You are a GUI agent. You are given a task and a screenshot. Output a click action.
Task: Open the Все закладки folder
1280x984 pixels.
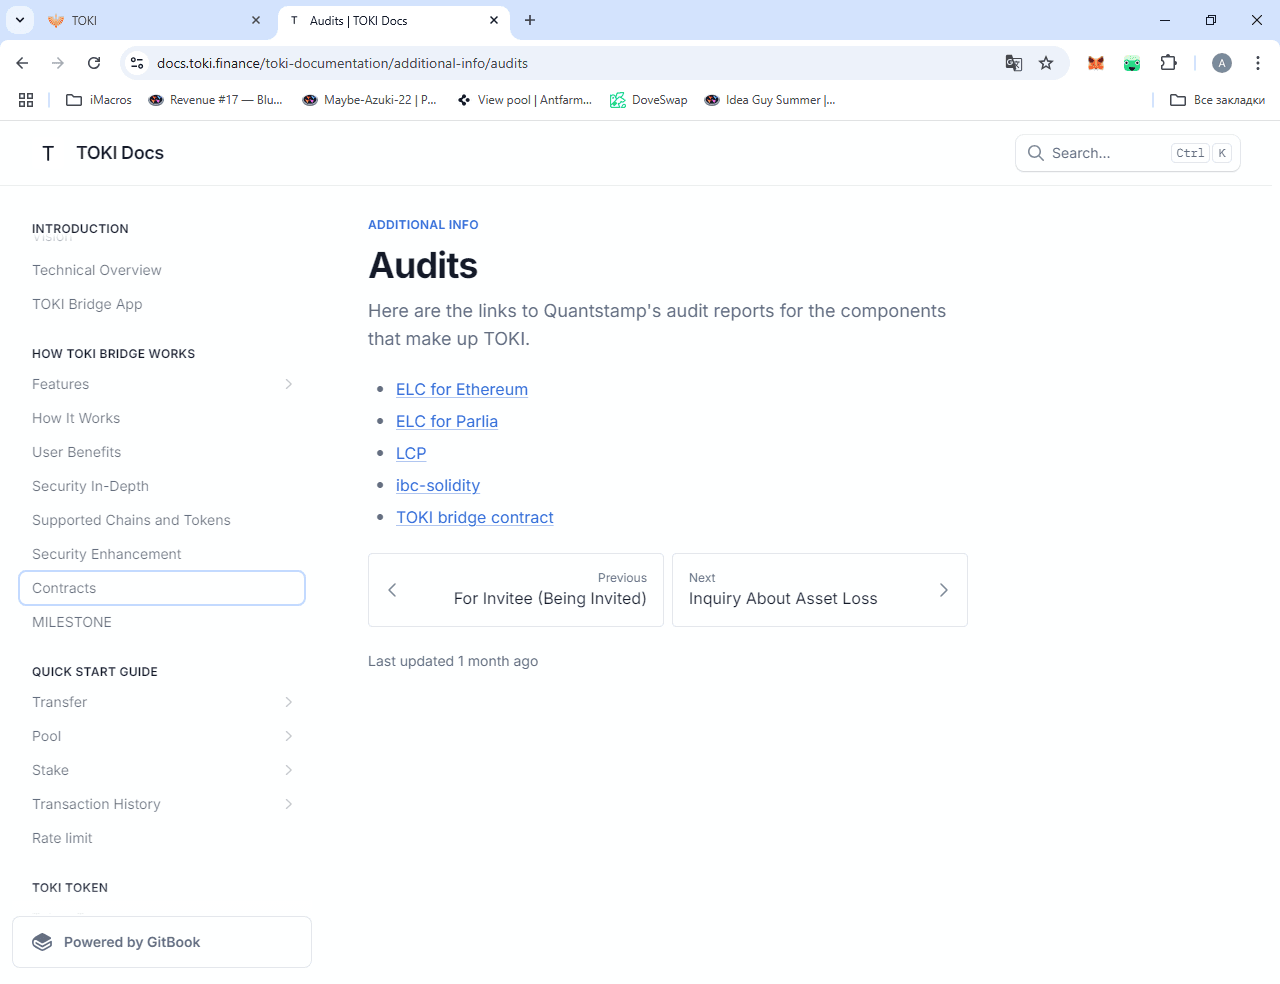pyautogui.click(x=1217, y=100)
